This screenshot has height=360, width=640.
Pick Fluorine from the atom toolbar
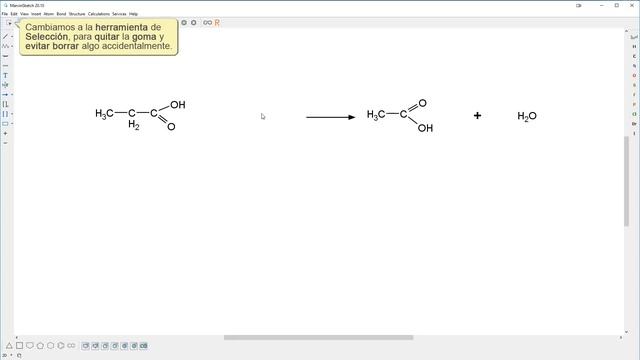tap(634, 95)
